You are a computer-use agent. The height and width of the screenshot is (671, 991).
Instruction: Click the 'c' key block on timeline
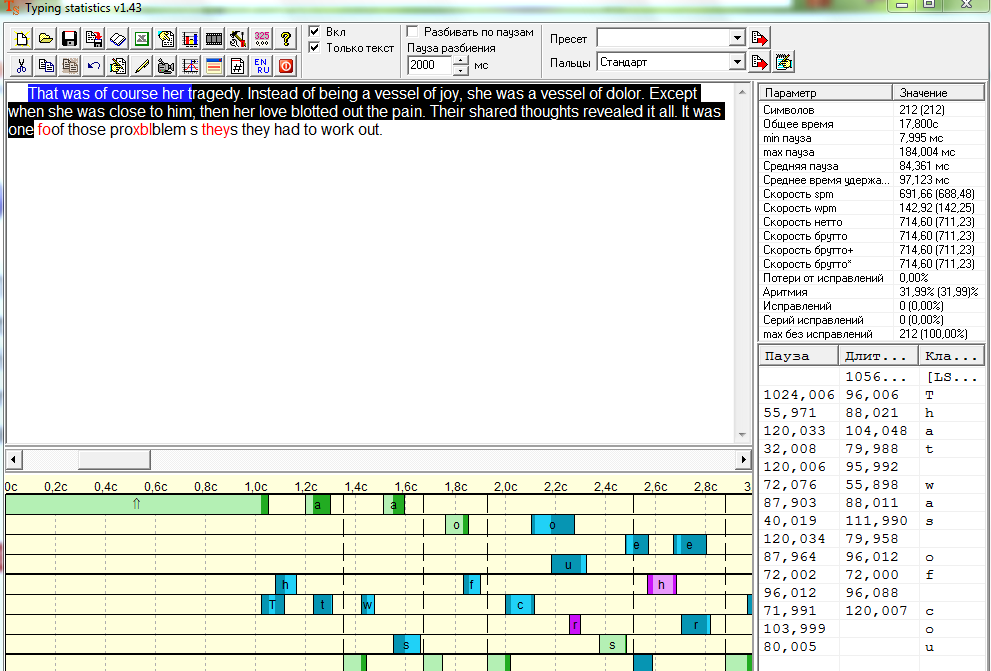coord(520,605)
